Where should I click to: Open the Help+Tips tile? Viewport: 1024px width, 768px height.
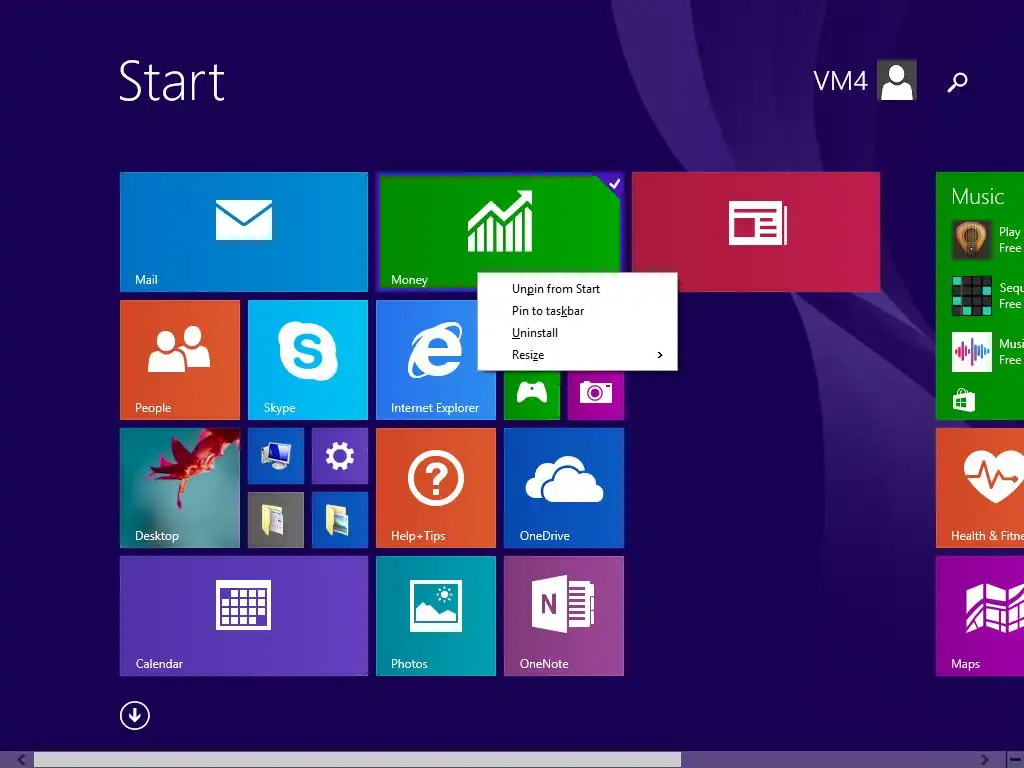436,488
